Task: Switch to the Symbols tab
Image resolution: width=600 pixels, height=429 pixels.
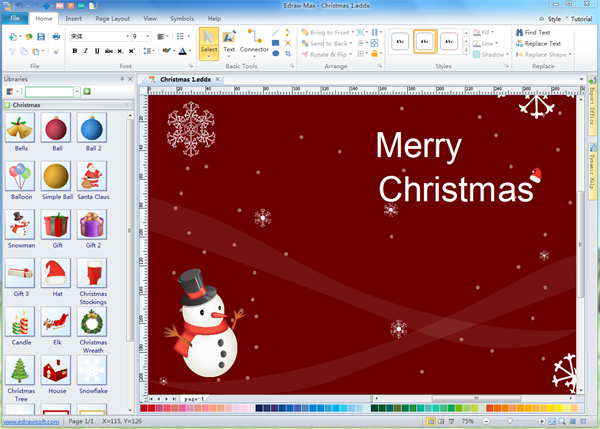Action: pyautogui.click(x=182, y=18)
